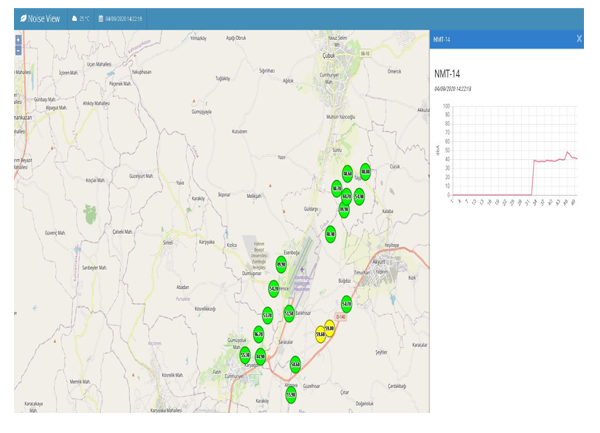600x433 pixels.
Task: Click the pink noise line peak in chart
Action: [567, 152]
